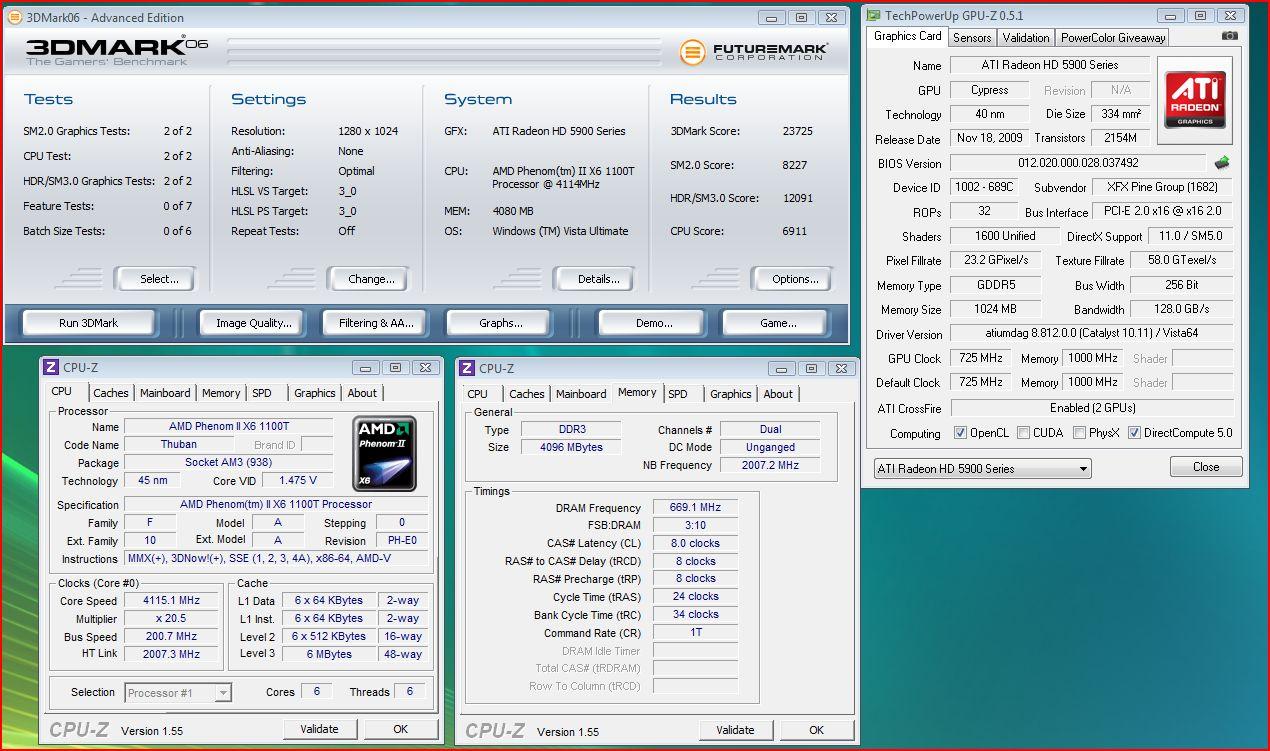Image resolution: width=1270 pixels, height=751 pixels.
Task: Click the CAS# Latency value 8.0 clocks
Action: tap(696, 543)
